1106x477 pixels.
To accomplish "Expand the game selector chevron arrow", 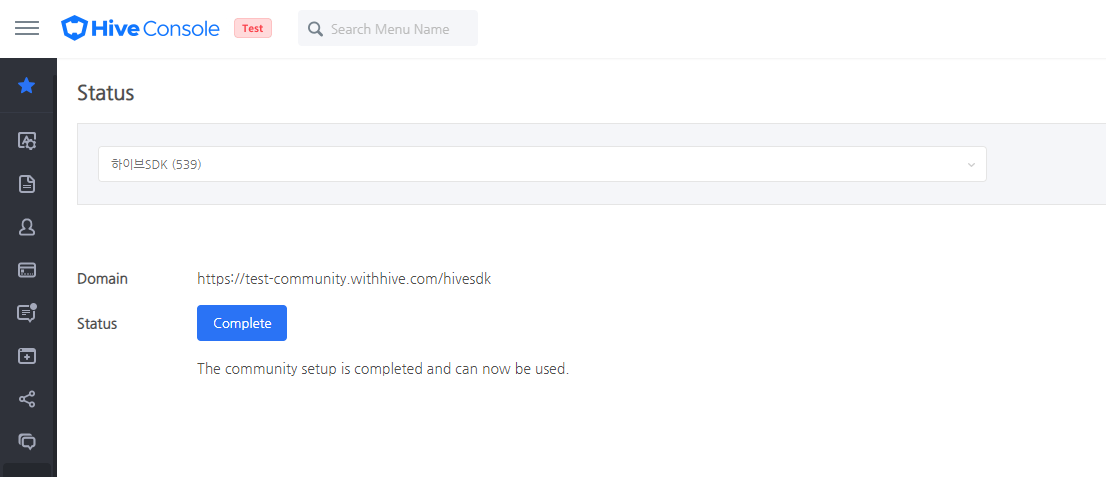I will (971, 165).
